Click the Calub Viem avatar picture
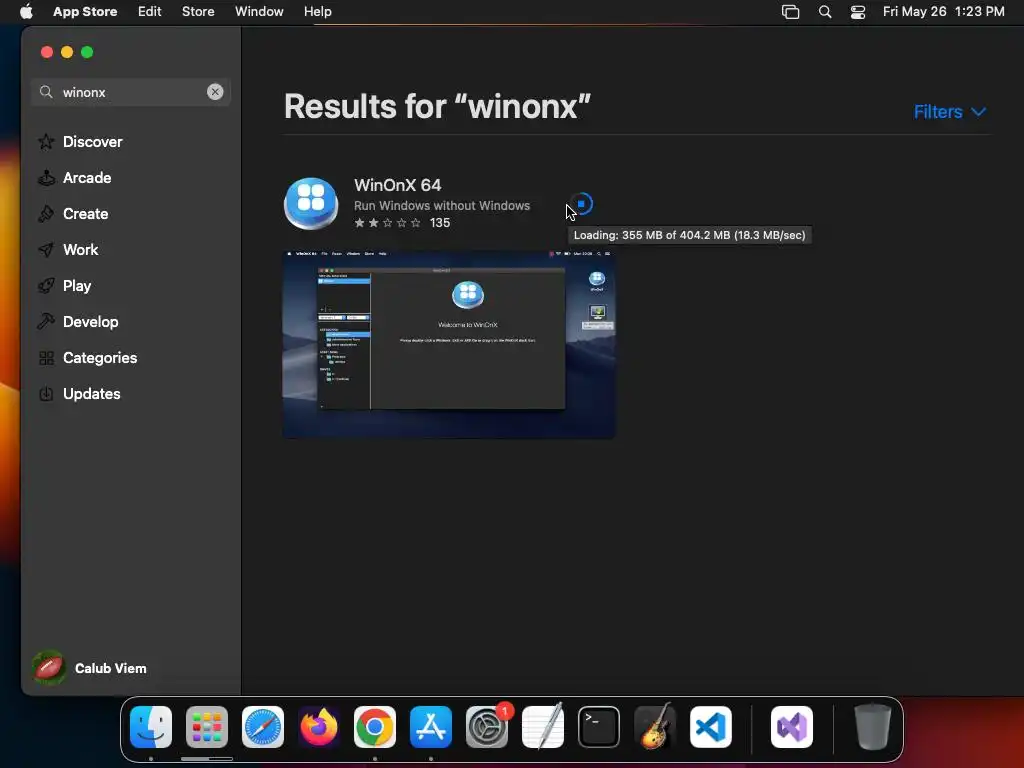The height and width of the screenshot is (768, 1024). click(49, 668)
